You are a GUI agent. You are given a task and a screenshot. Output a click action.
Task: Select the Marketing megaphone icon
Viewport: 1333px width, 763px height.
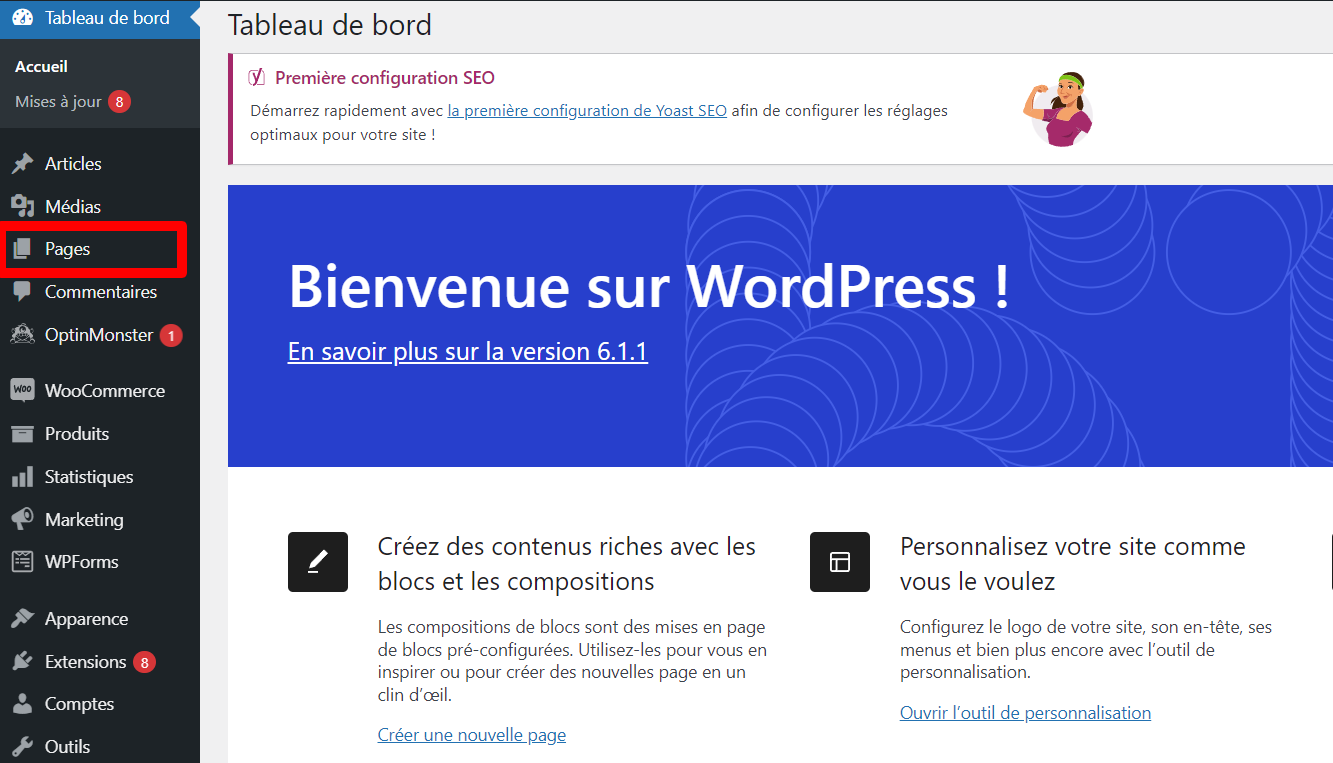pyautogui.click(x=24, y=519)
